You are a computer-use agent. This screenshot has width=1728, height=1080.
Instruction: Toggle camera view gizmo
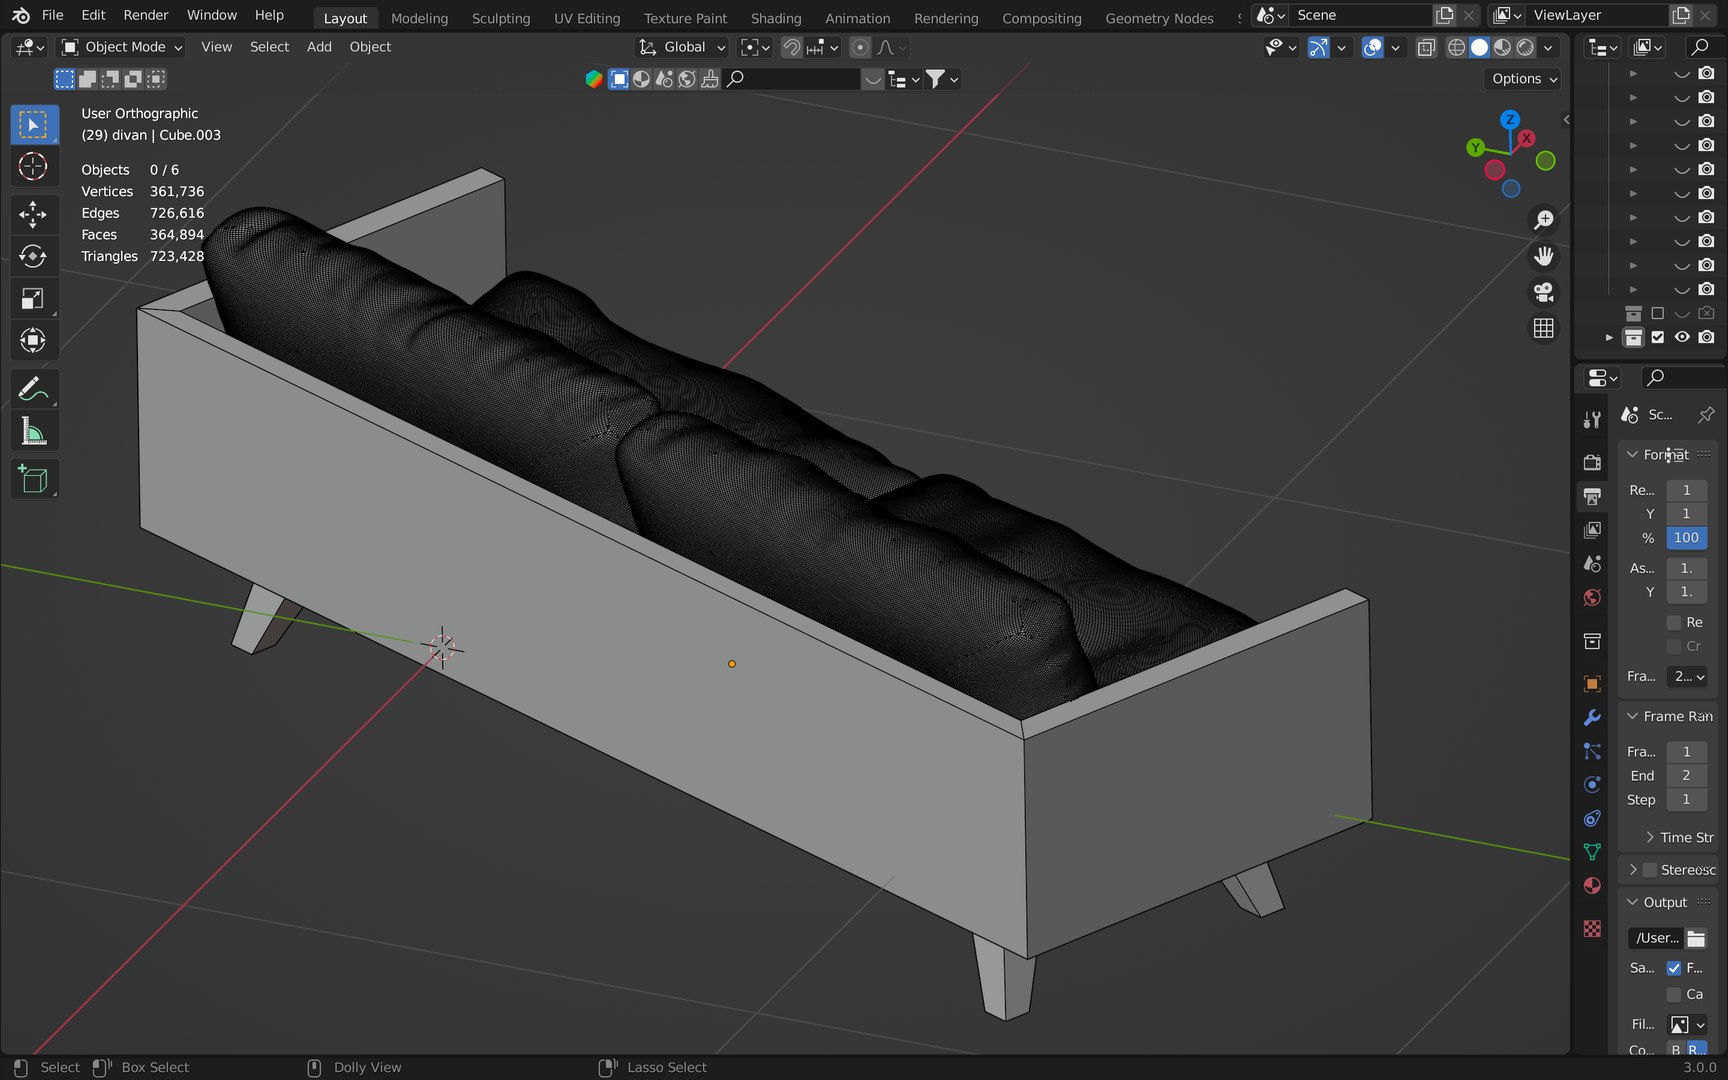(x=1544, y=292)
